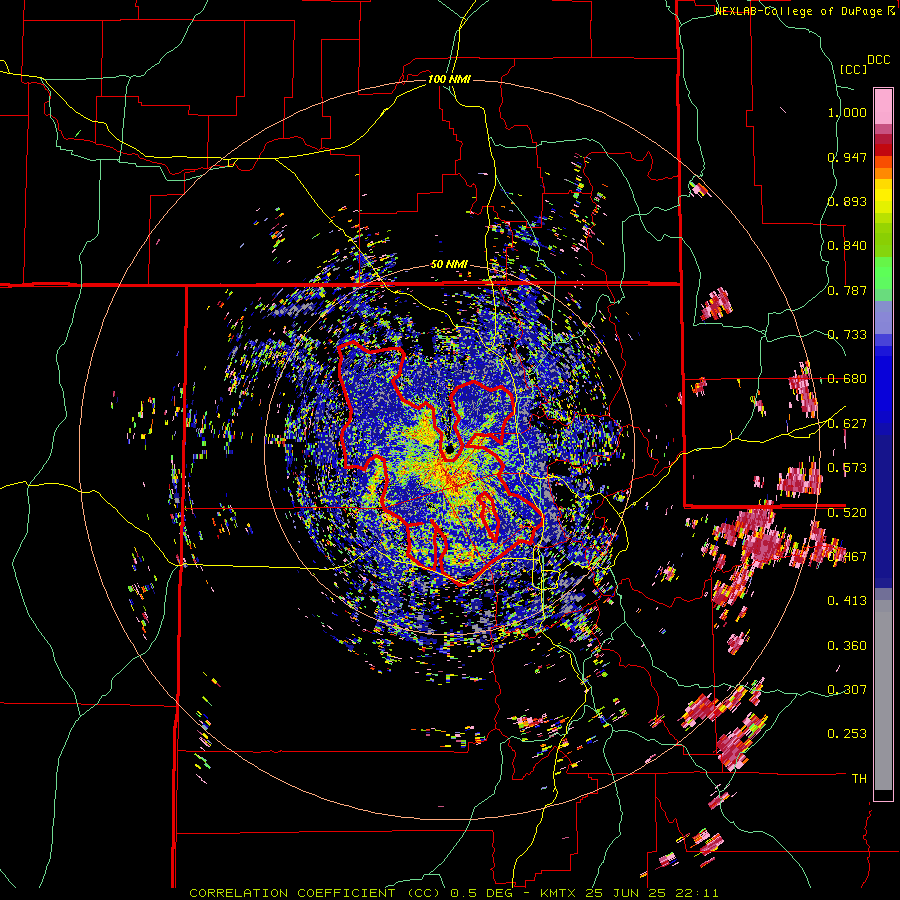This screenshot has width=900, height=900.
Task: Click the 22:11 timestamp text
Action: point(699,893)
